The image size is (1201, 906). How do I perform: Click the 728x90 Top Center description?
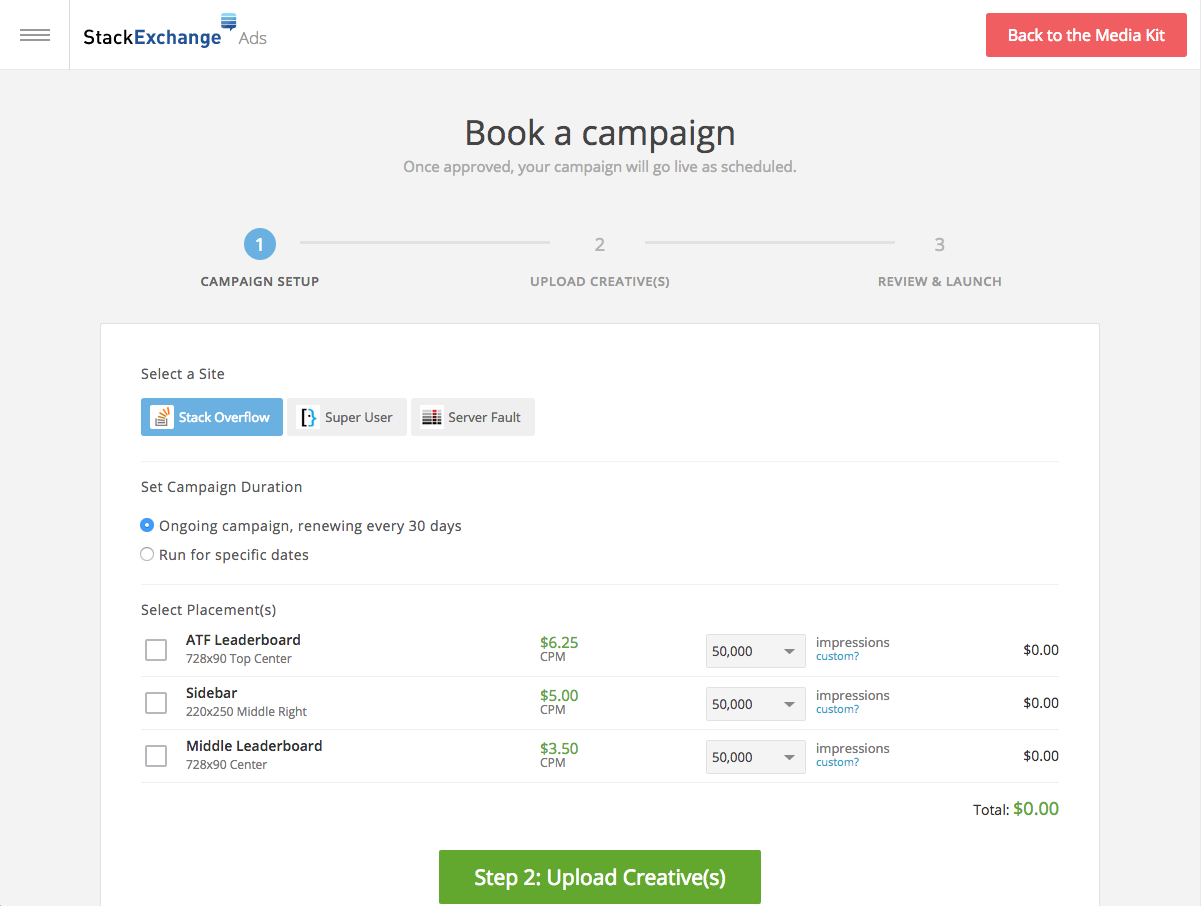point(239,659)
